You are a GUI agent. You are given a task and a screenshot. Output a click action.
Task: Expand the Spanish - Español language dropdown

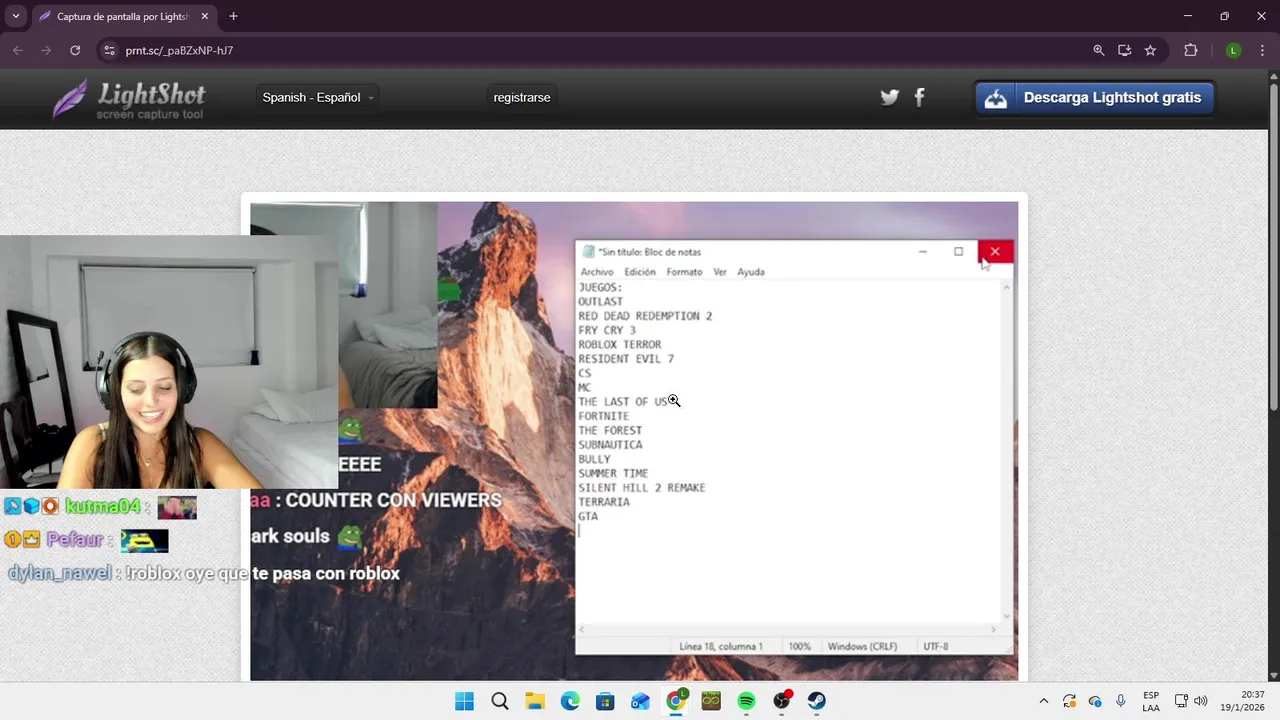[x=318, y=97]
